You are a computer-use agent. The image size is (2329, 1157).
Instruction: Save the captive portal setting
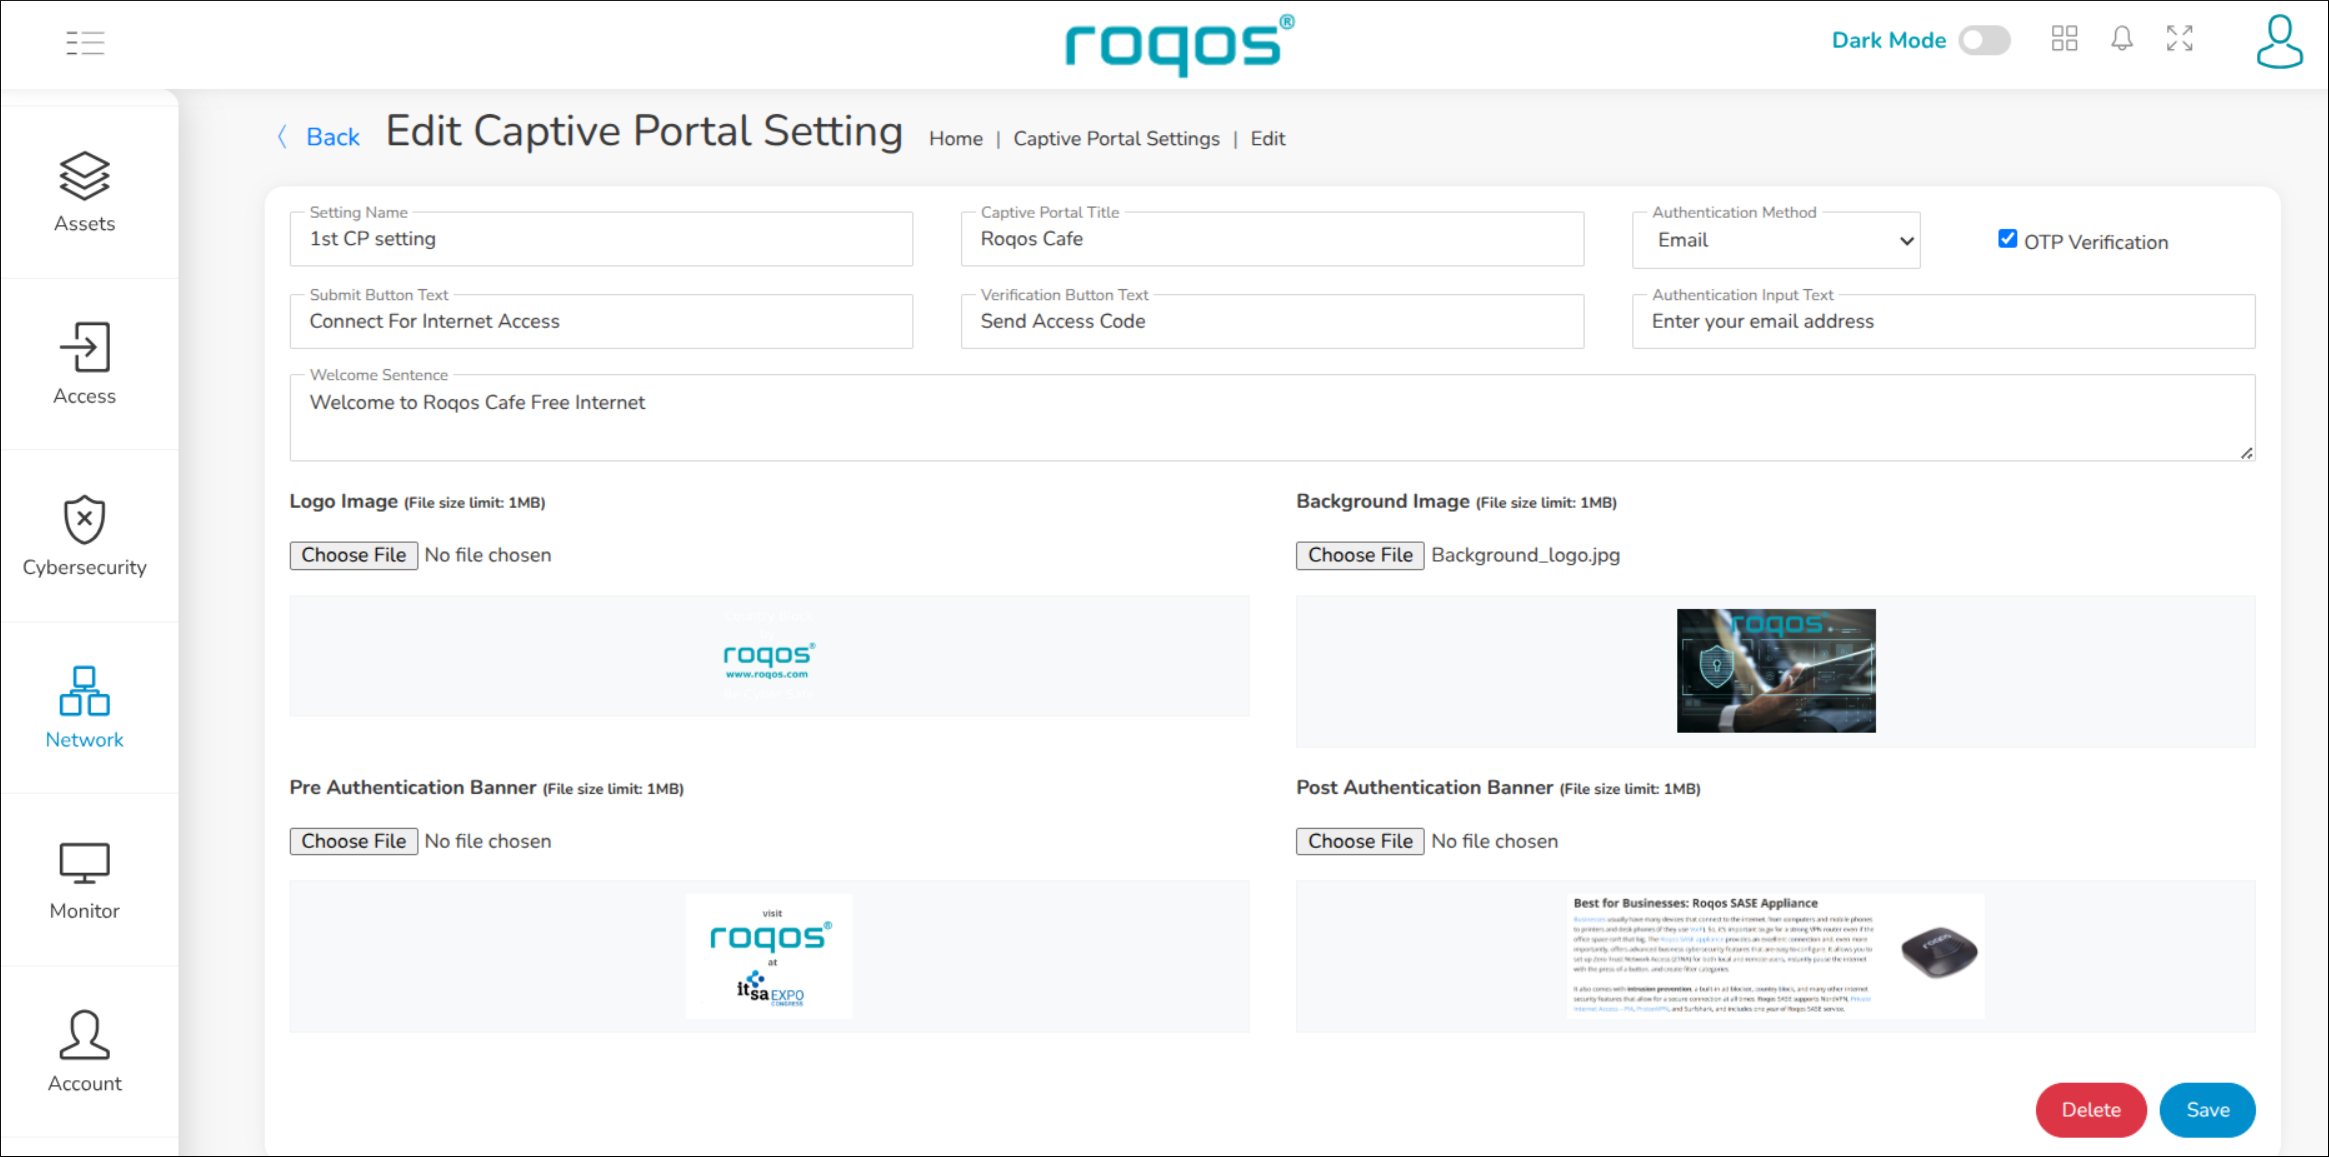click(x=2207, y=1109)
